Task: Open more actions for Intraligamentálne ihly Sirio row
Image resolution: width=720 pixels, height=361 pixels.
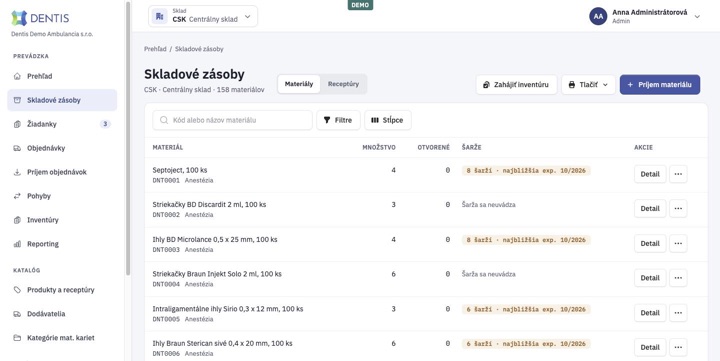Action: pos(678,313)
